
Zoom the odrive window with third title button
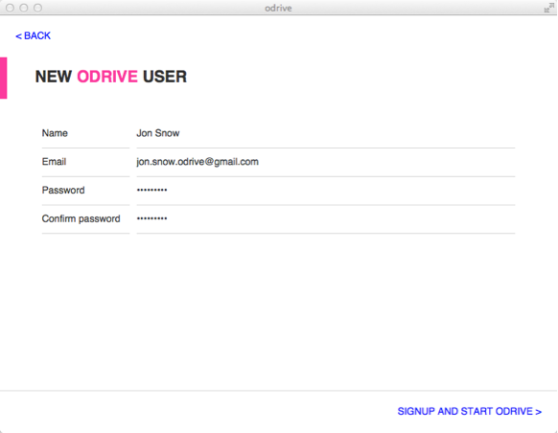[38, 7]
